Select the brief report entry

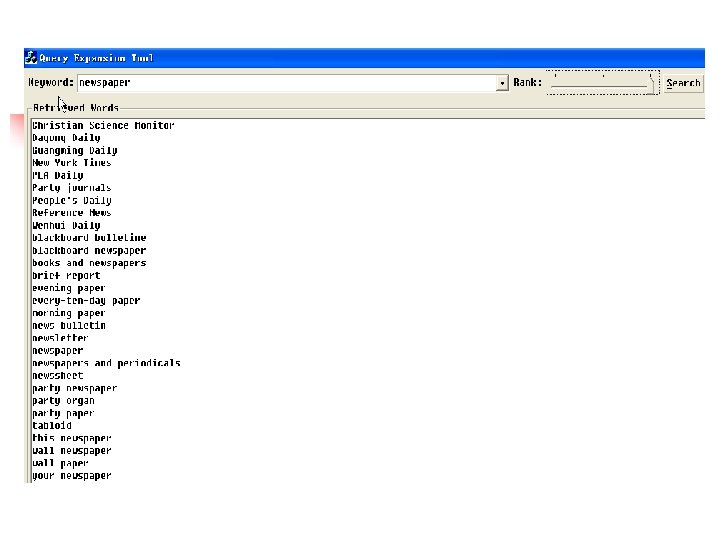point(66,276)
